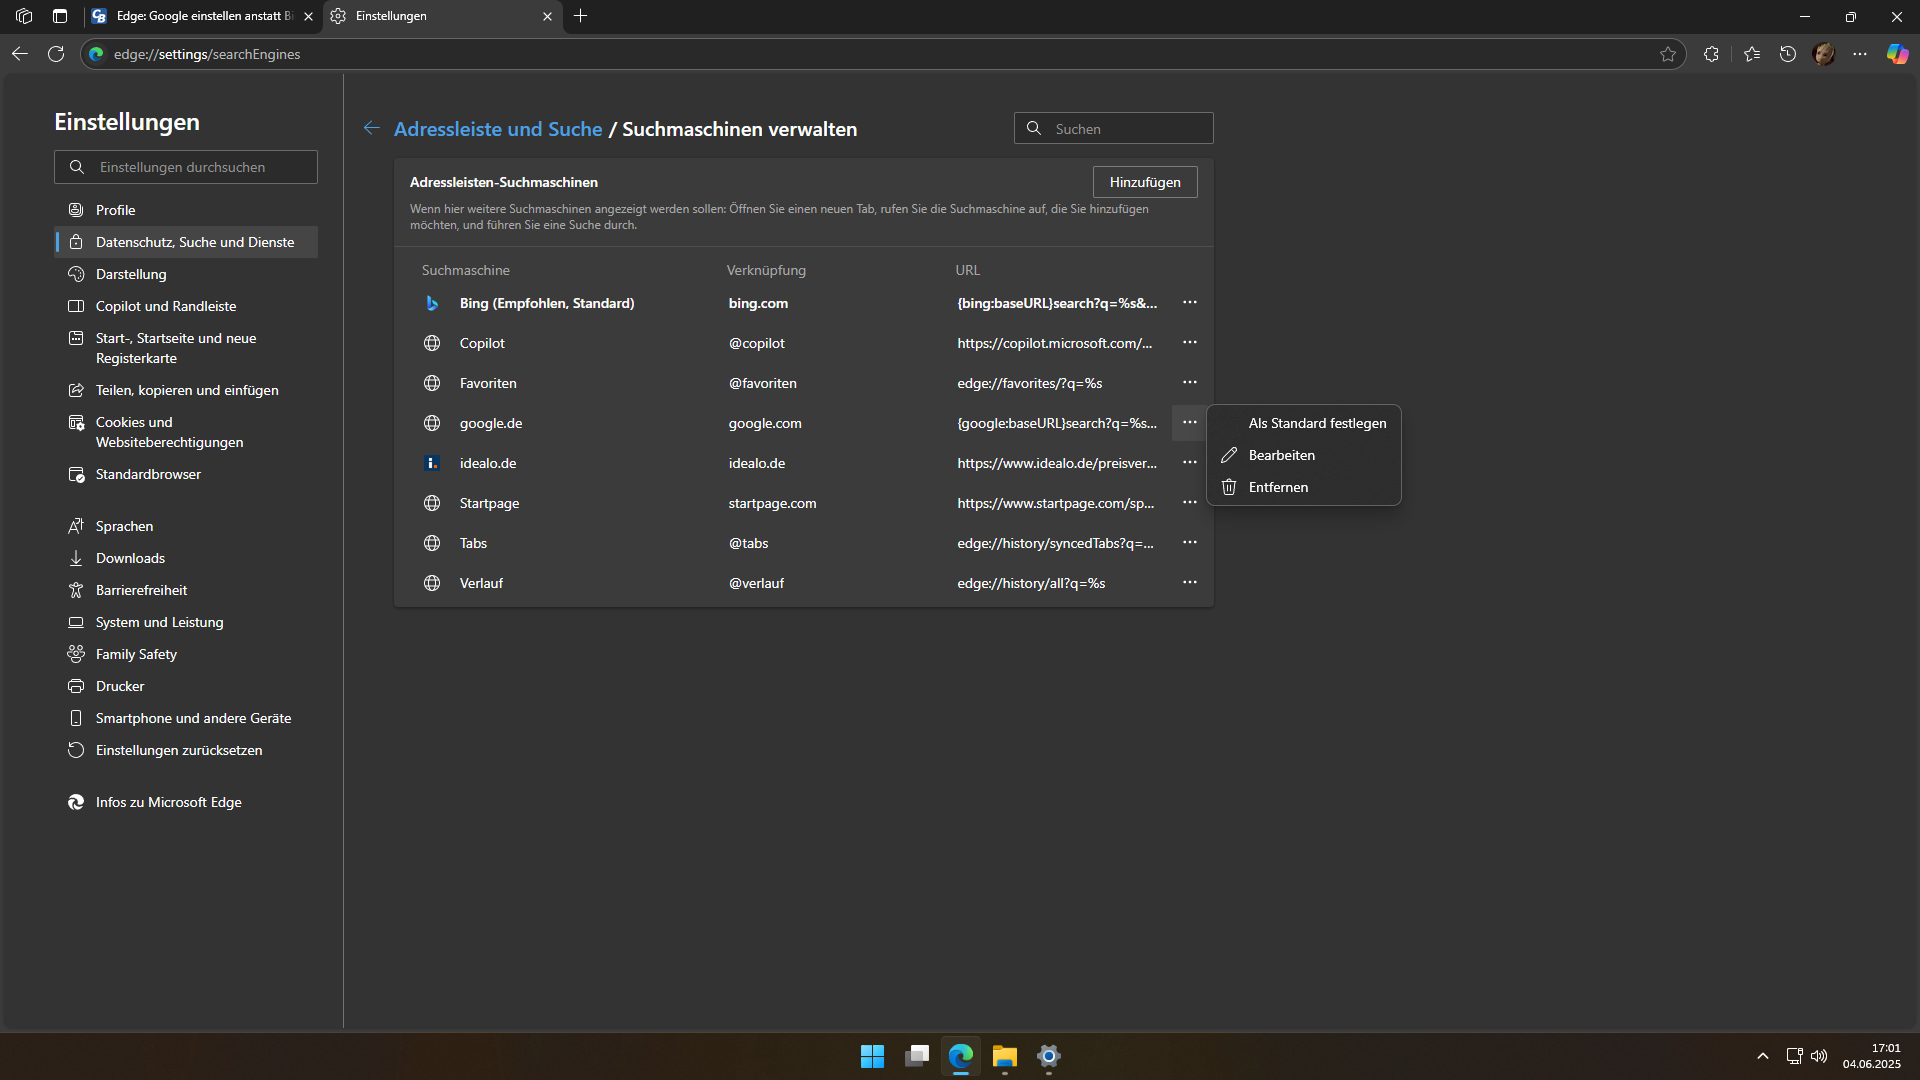Choose 'Bearbeiten' from context menu
1920x1080 pixels.
coord(1281,455)
